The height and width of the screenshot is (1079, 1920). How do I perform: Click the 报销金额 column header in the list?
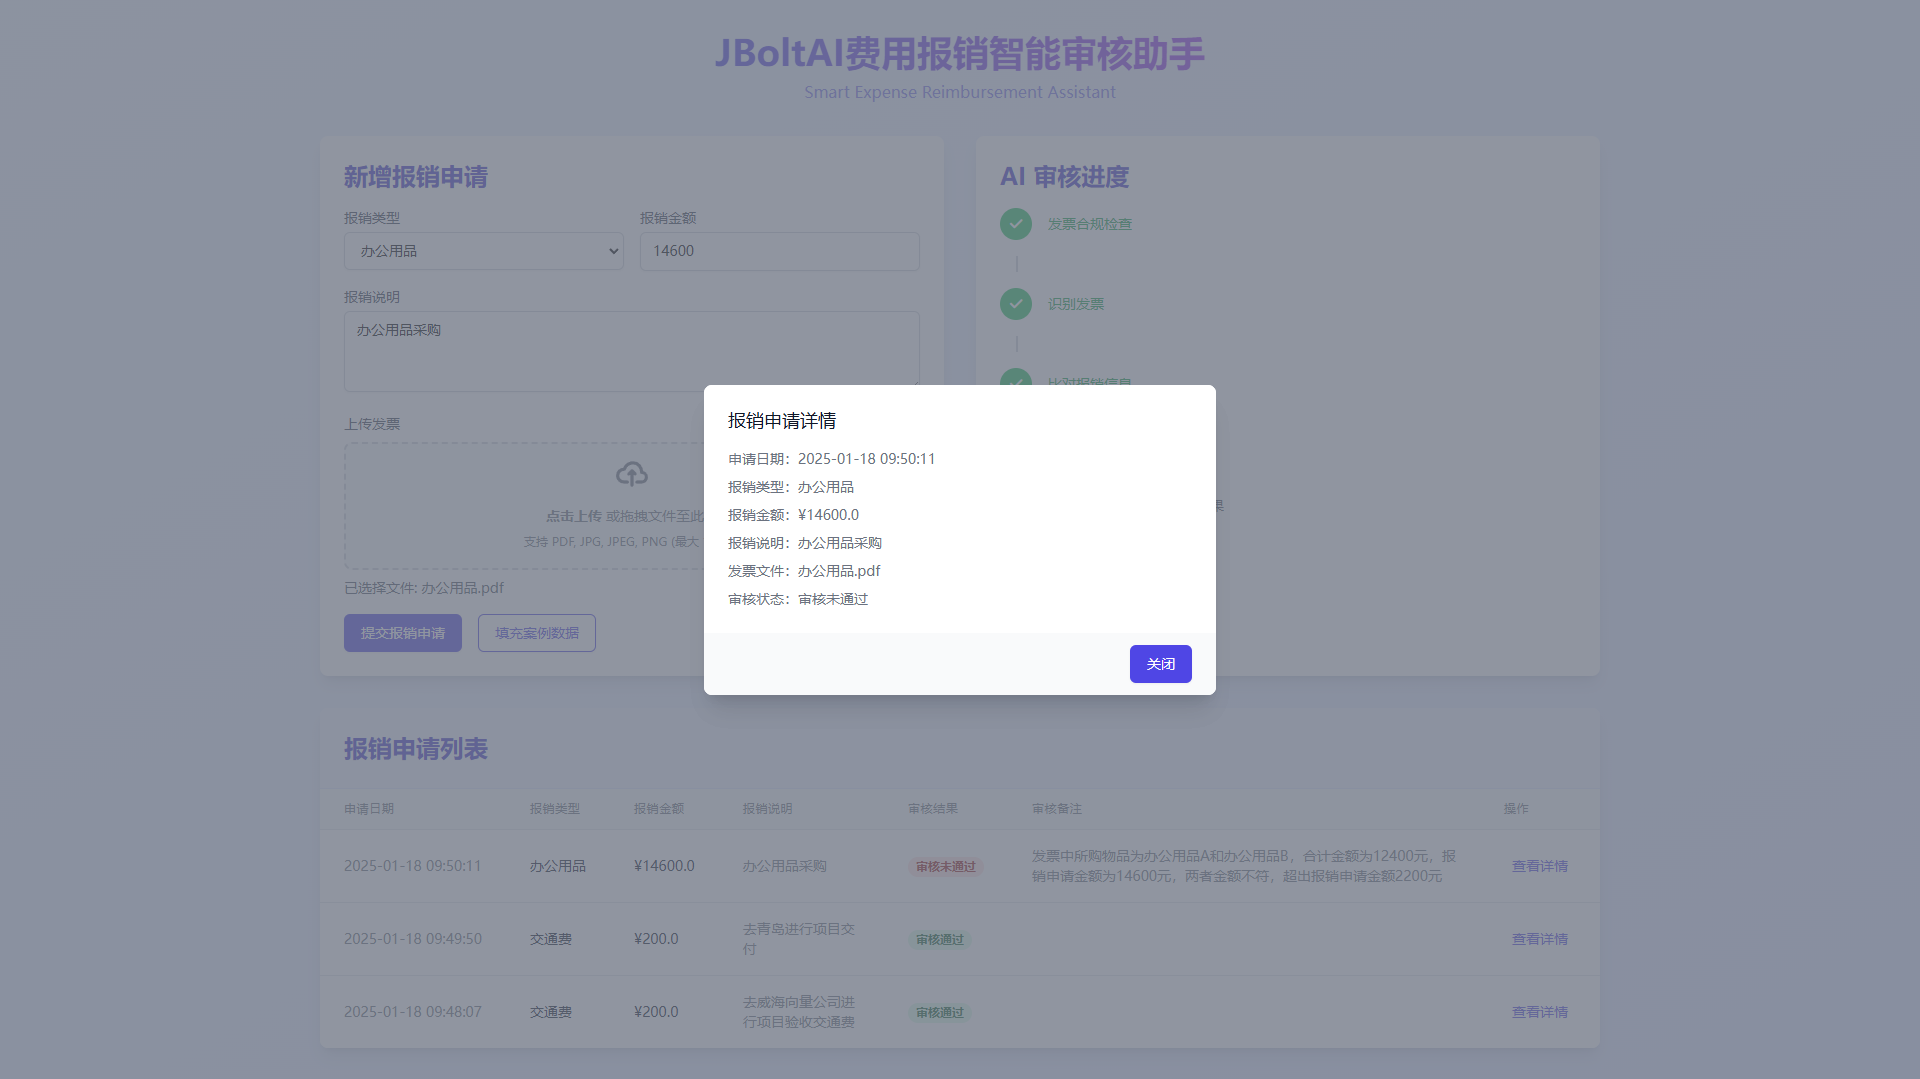coord(659,808)
